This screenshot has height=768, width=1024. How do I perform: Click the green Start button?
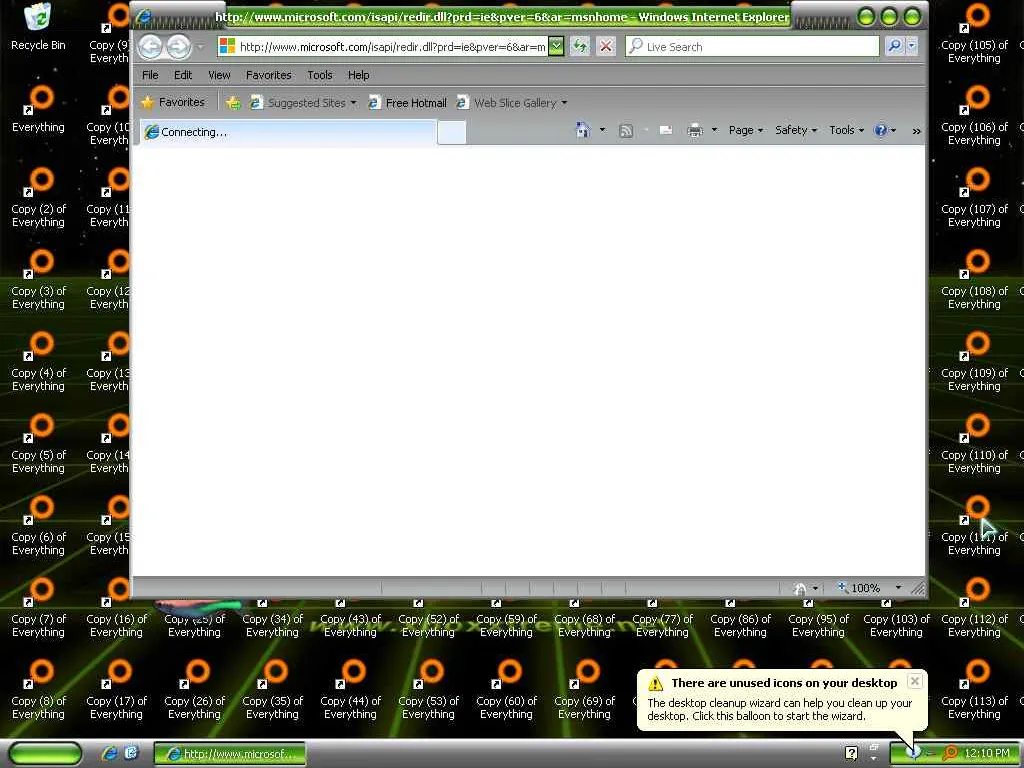click(x=45, y=754)
